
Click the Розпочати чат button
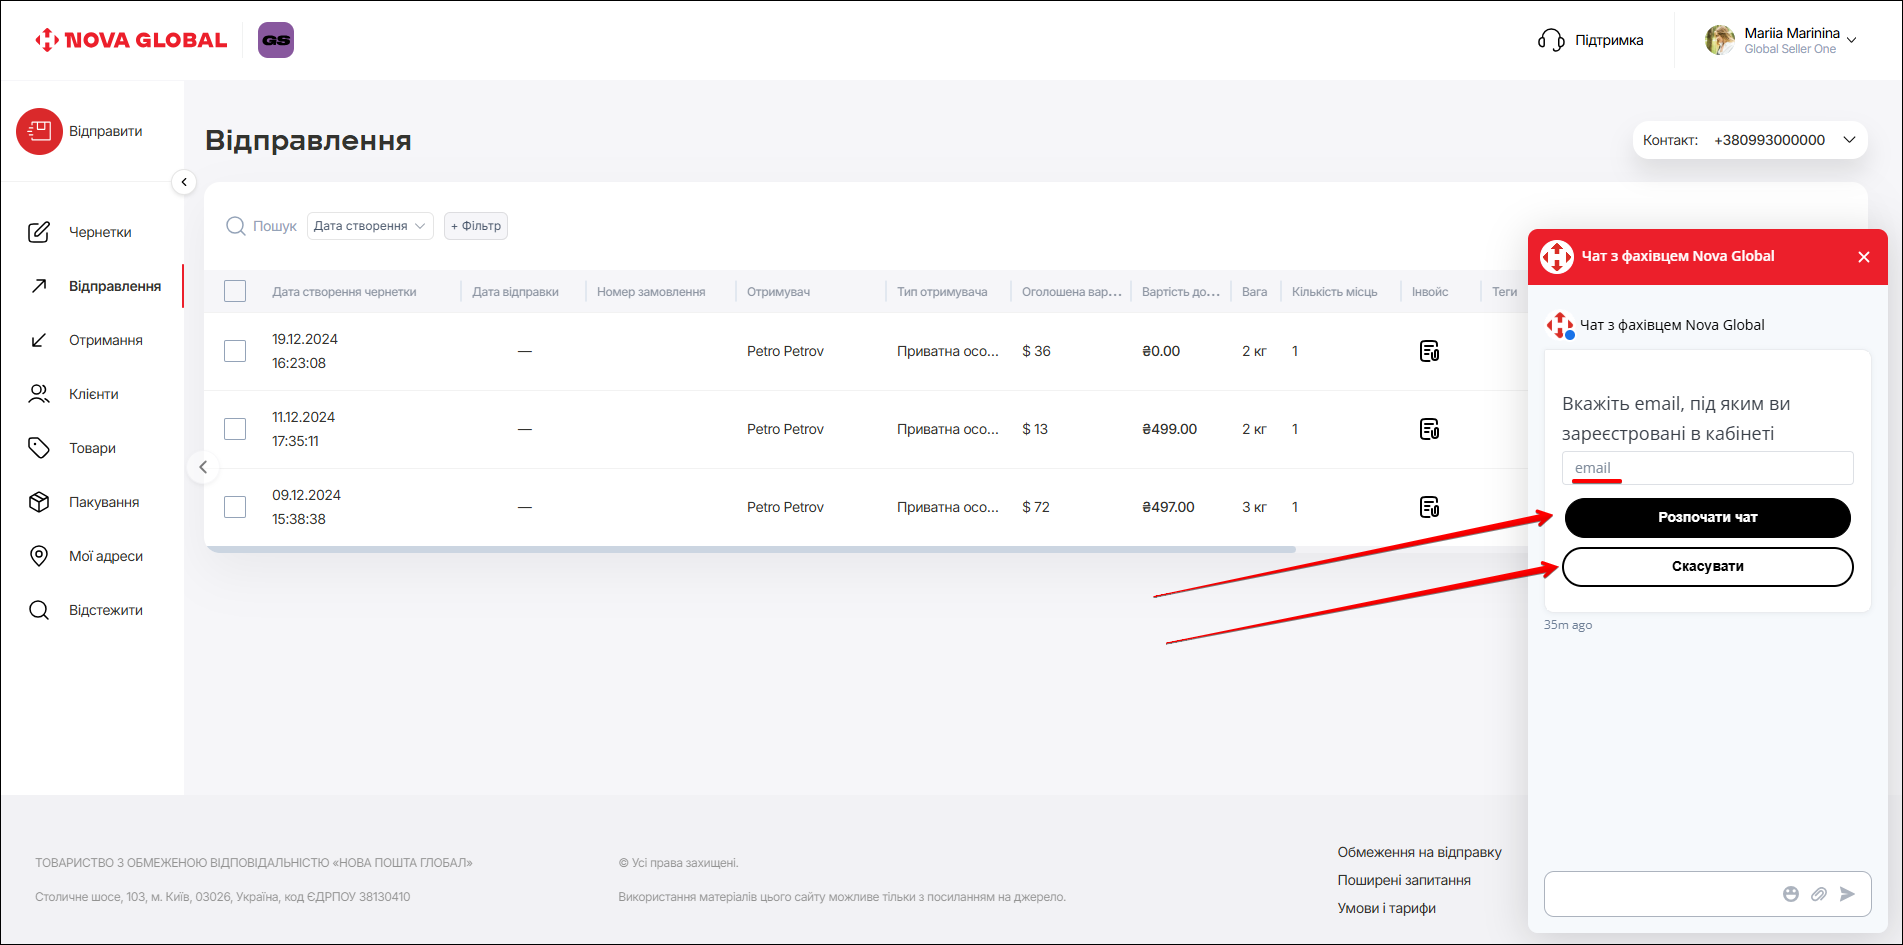point(1707,517)
